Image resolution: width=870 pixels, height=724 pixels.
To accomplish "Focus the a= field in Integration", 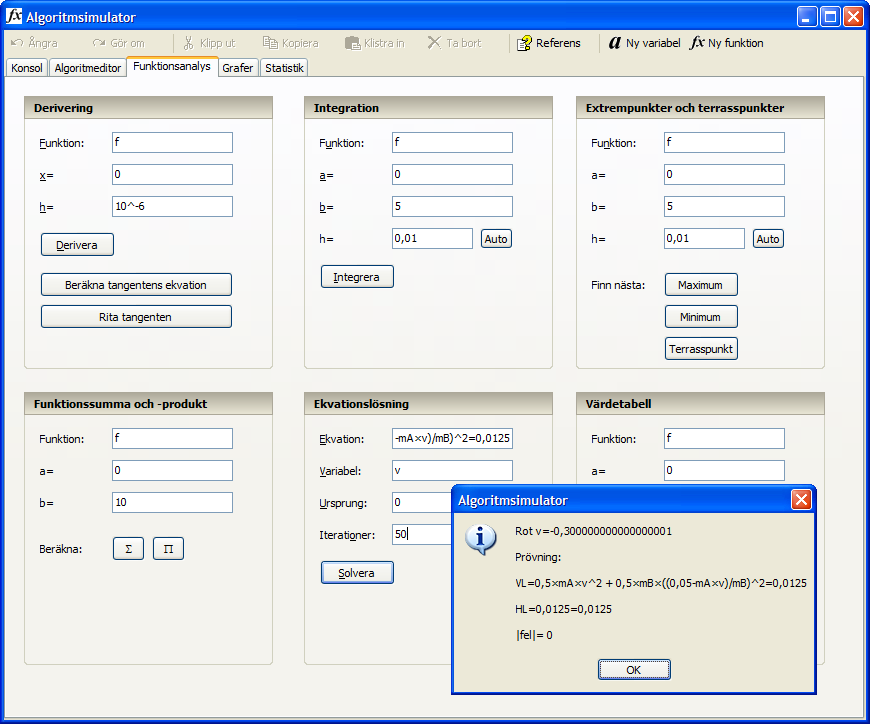I will click(x=452, y=175).
